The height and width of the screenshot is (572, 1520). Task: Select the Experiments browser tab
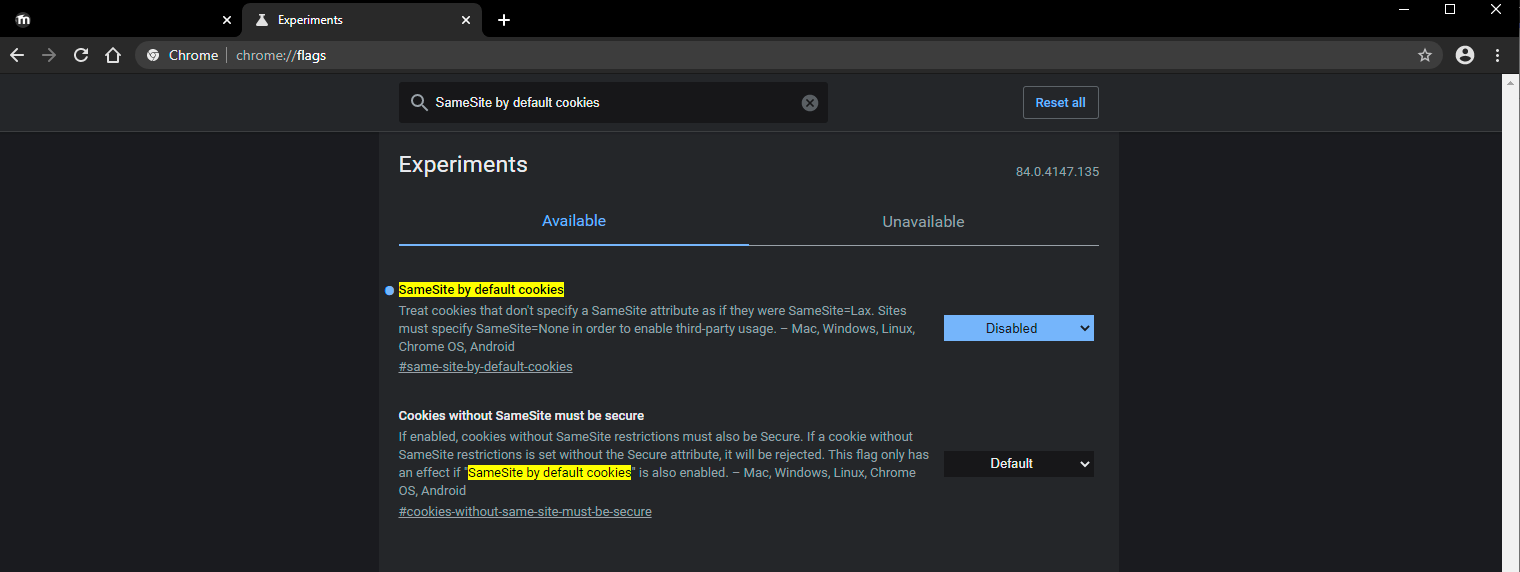362,20
